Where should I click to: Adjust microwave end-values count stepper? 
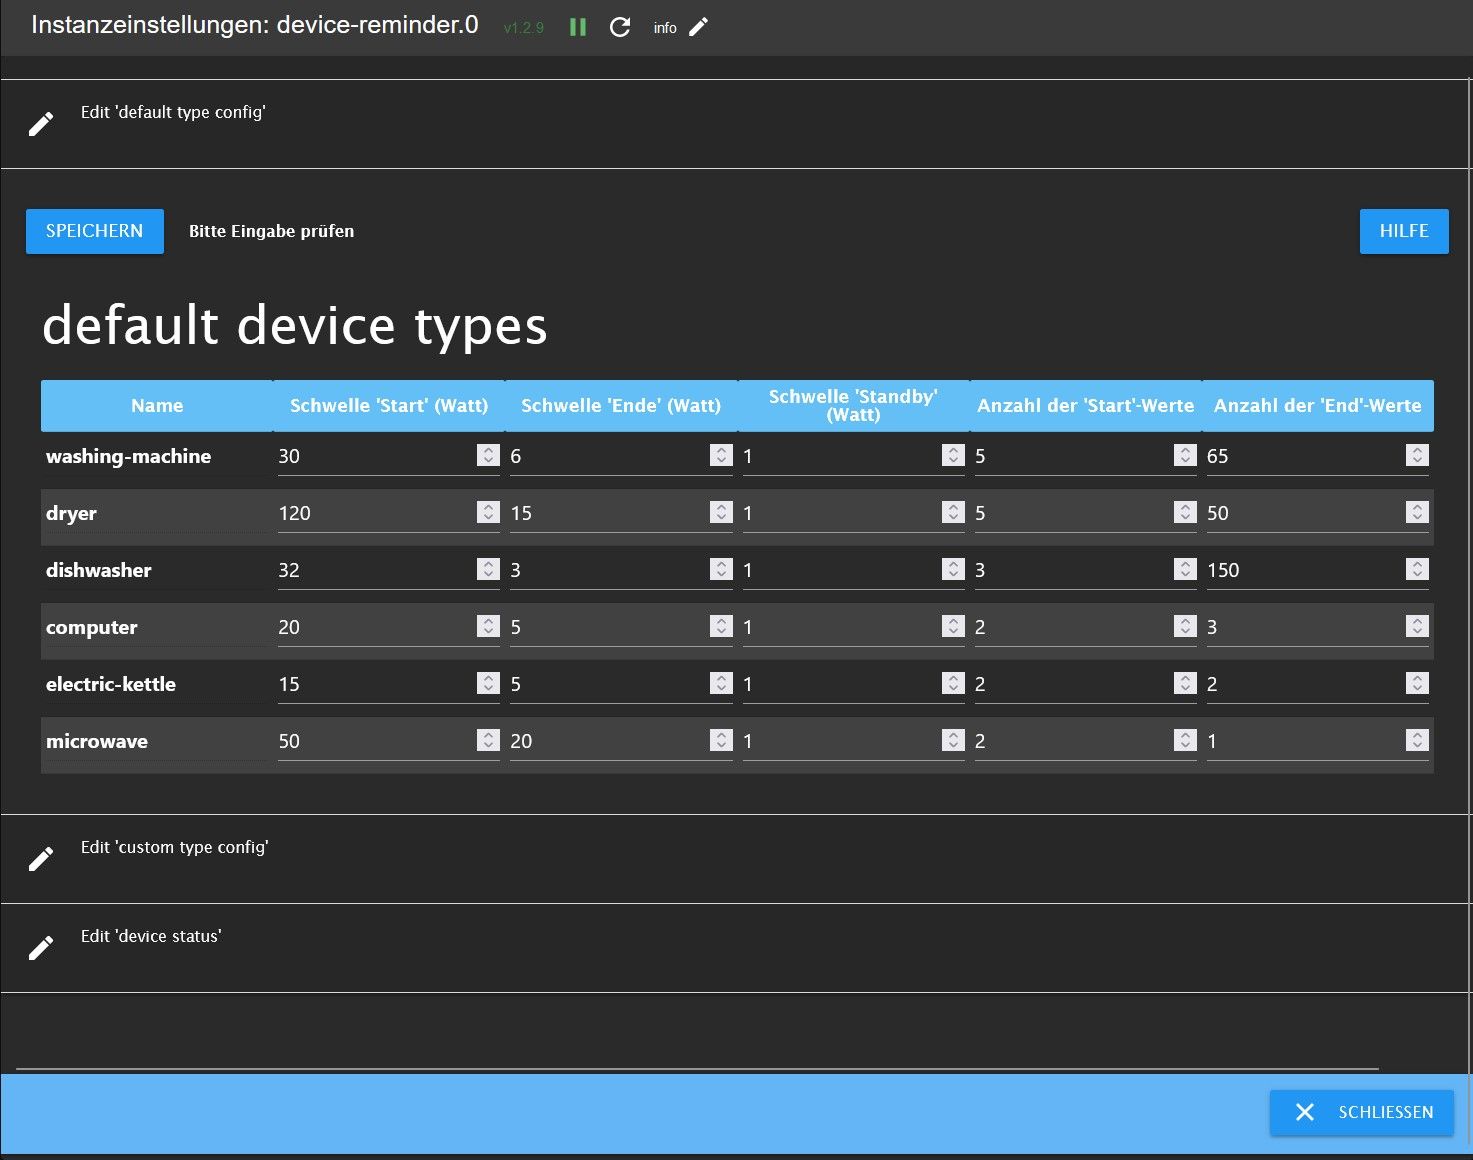click(1417, 740)
